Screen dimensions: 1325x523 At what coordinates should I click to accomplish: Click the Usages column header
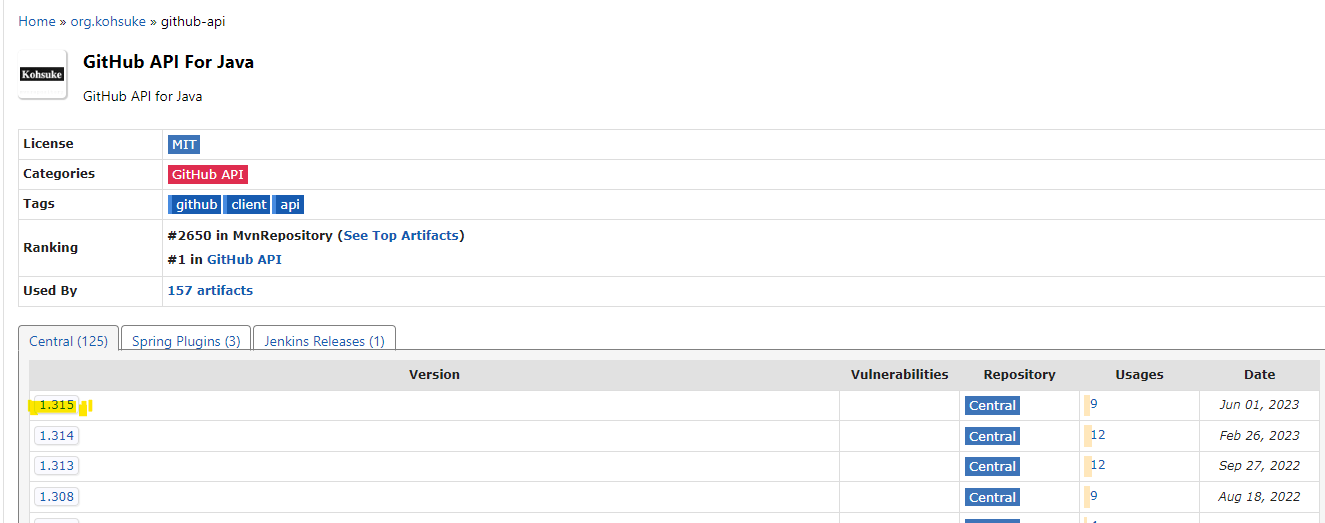pyautogui.click(x=1139, y=375)
